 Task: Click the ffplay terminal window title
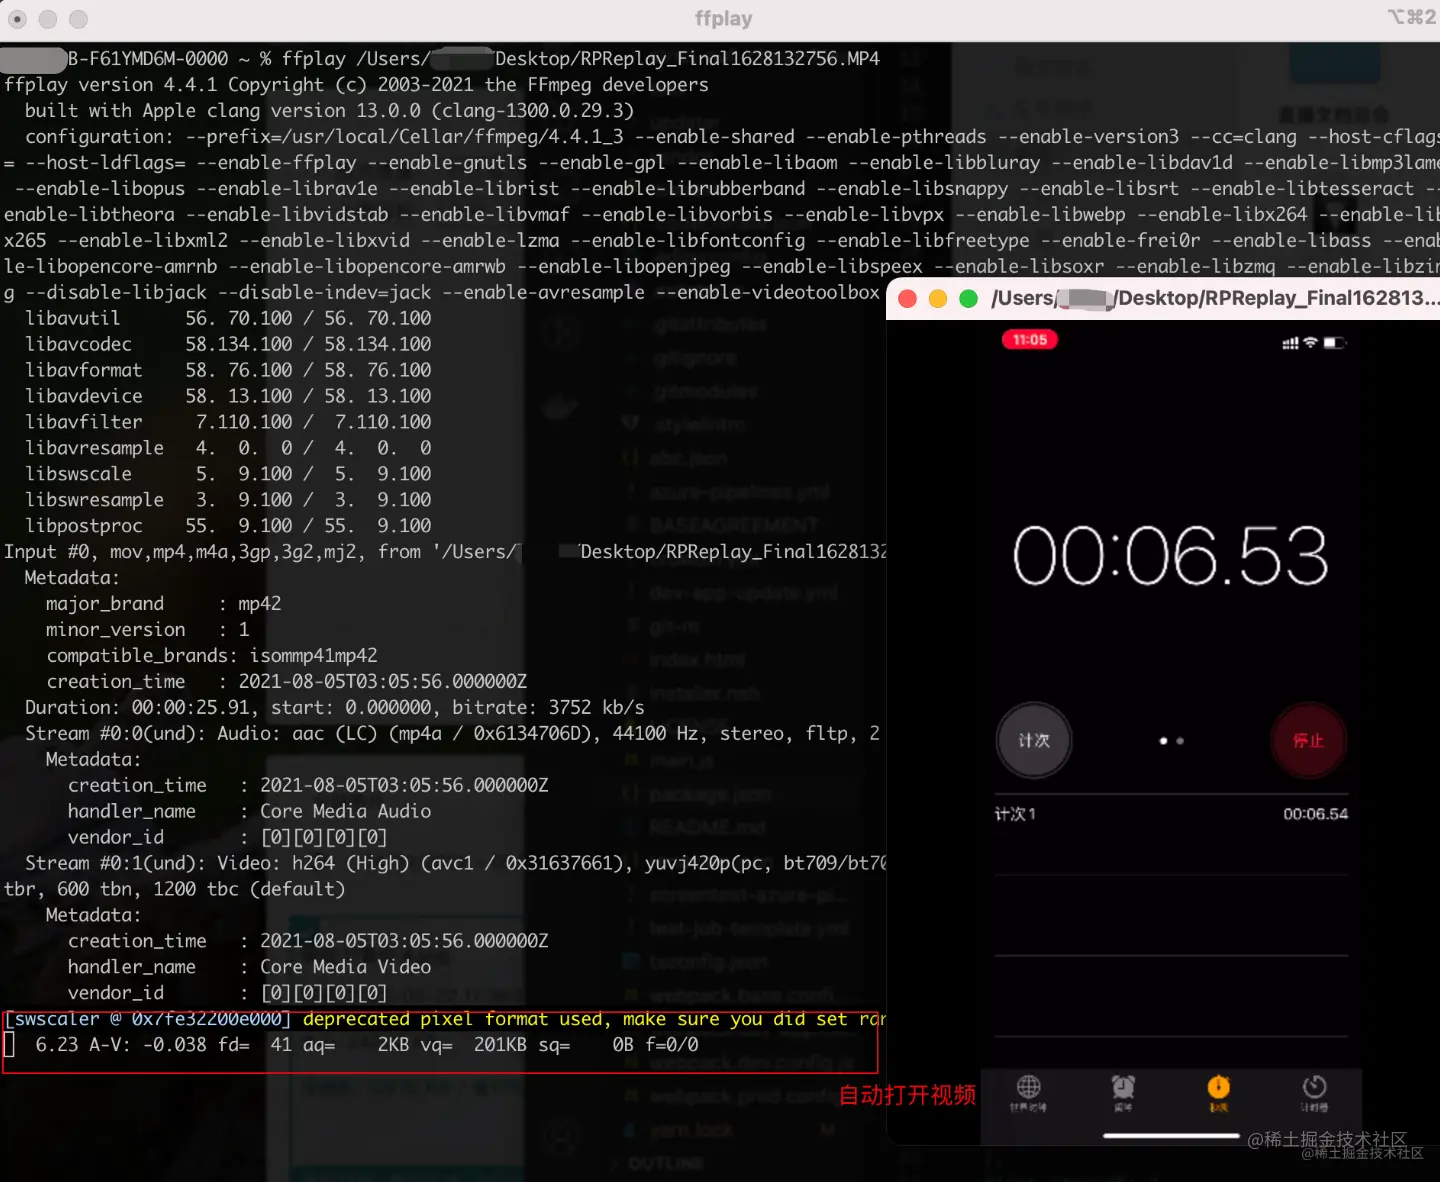[x=723, y=18]
